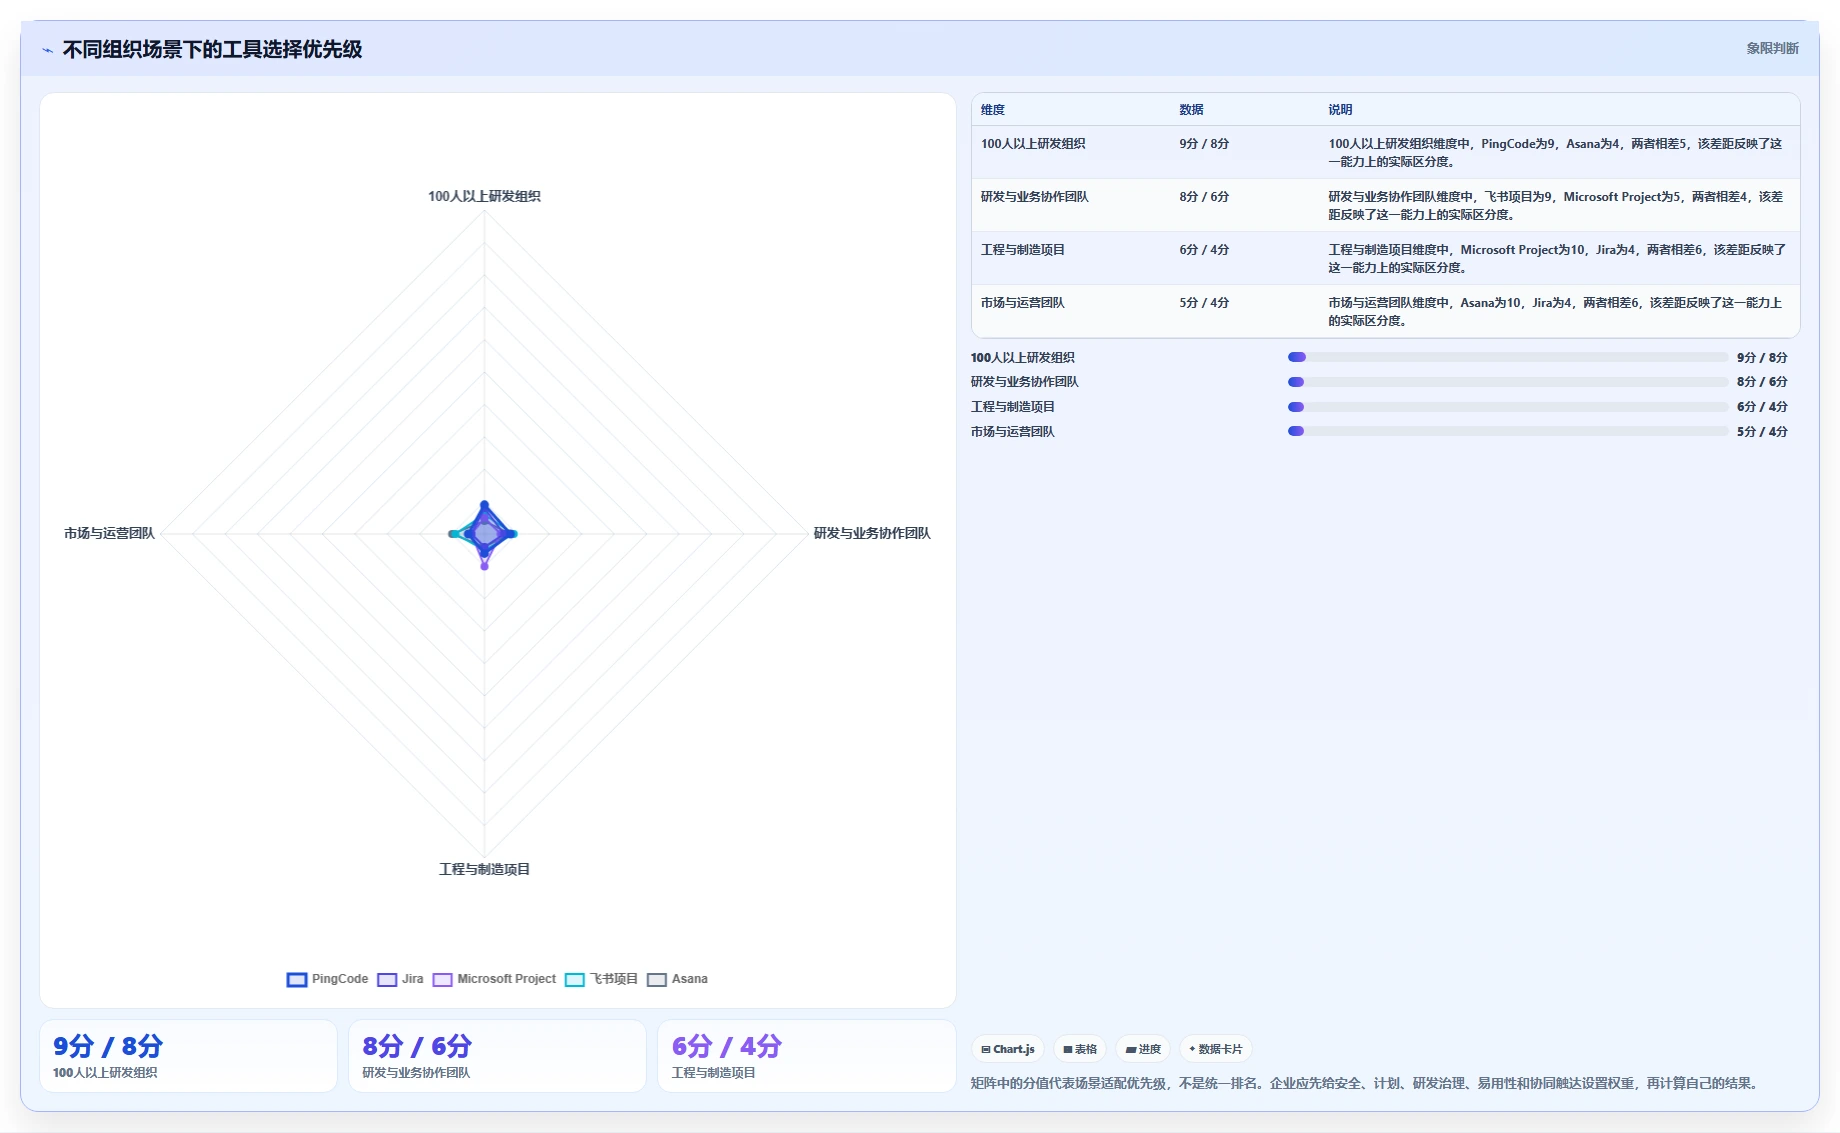Viewport: 1840px width, 1133px height.
Task: Toggle the PingCode legend swatch
Action: click(297, 980)
